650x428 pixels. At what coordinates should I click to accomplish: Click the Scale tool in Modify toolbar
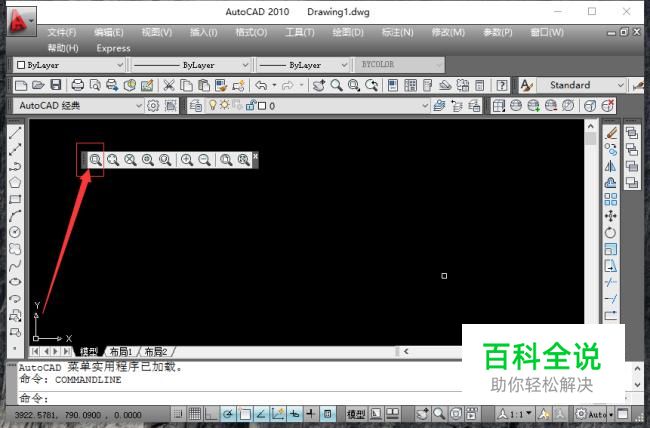click(611, 249)
